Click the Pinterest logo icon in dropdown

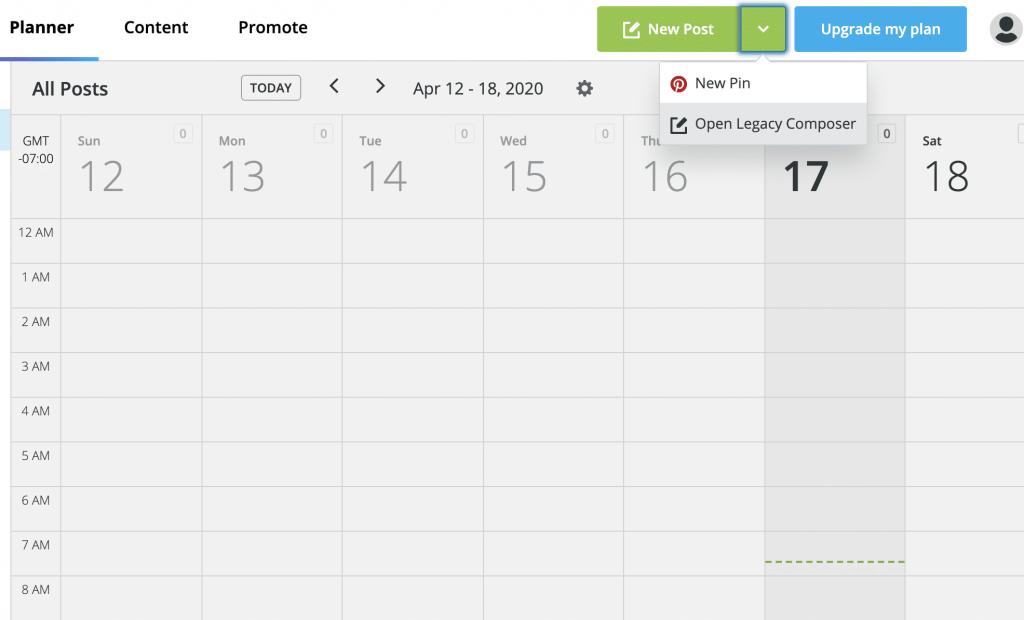679,84
